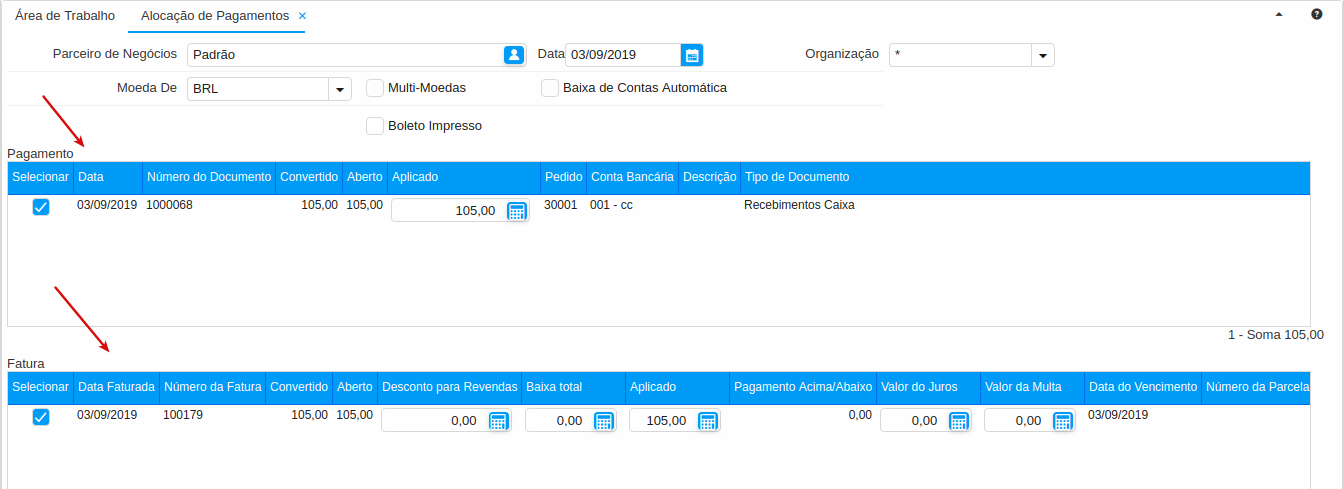Open calculator for Desconto para Revendas
This screenshot has height=489, width=1343.
pos(498,421)
